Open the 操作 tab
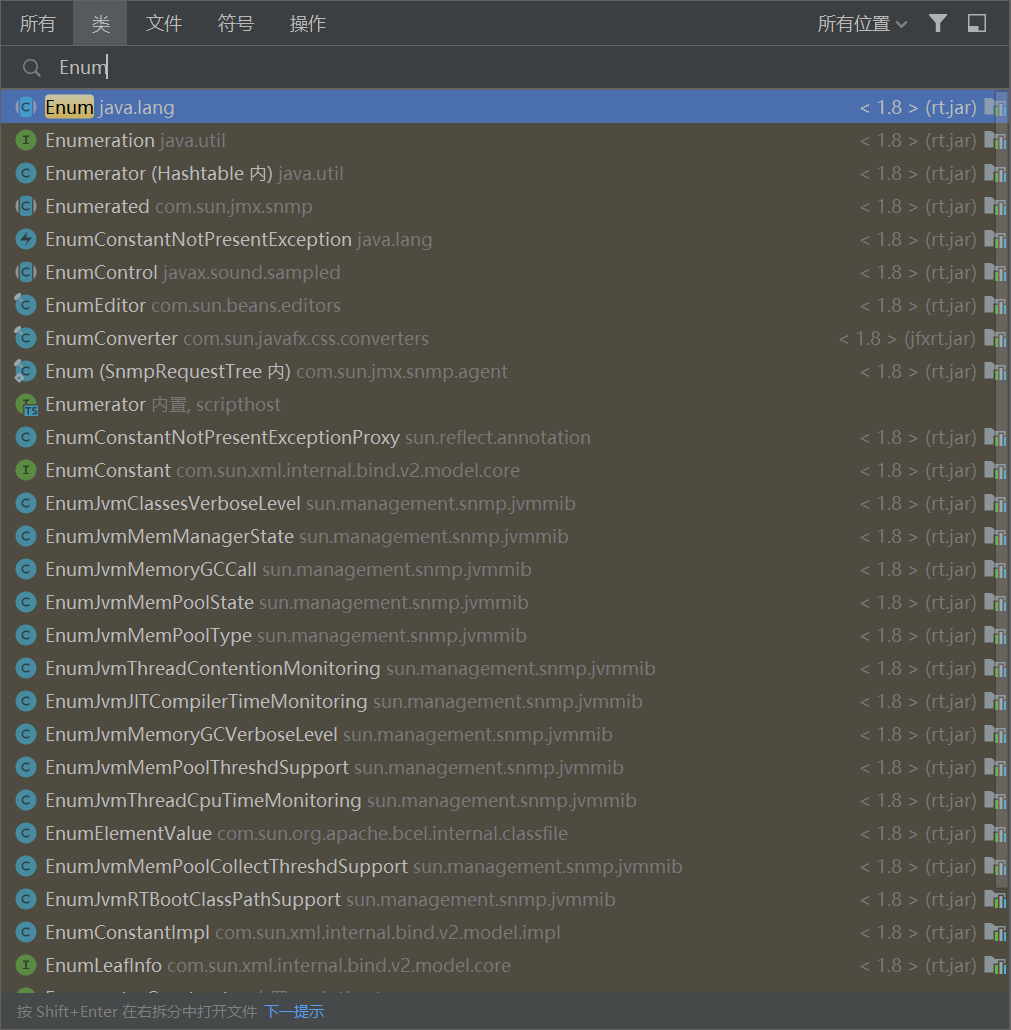 click(x=307, y=24)
